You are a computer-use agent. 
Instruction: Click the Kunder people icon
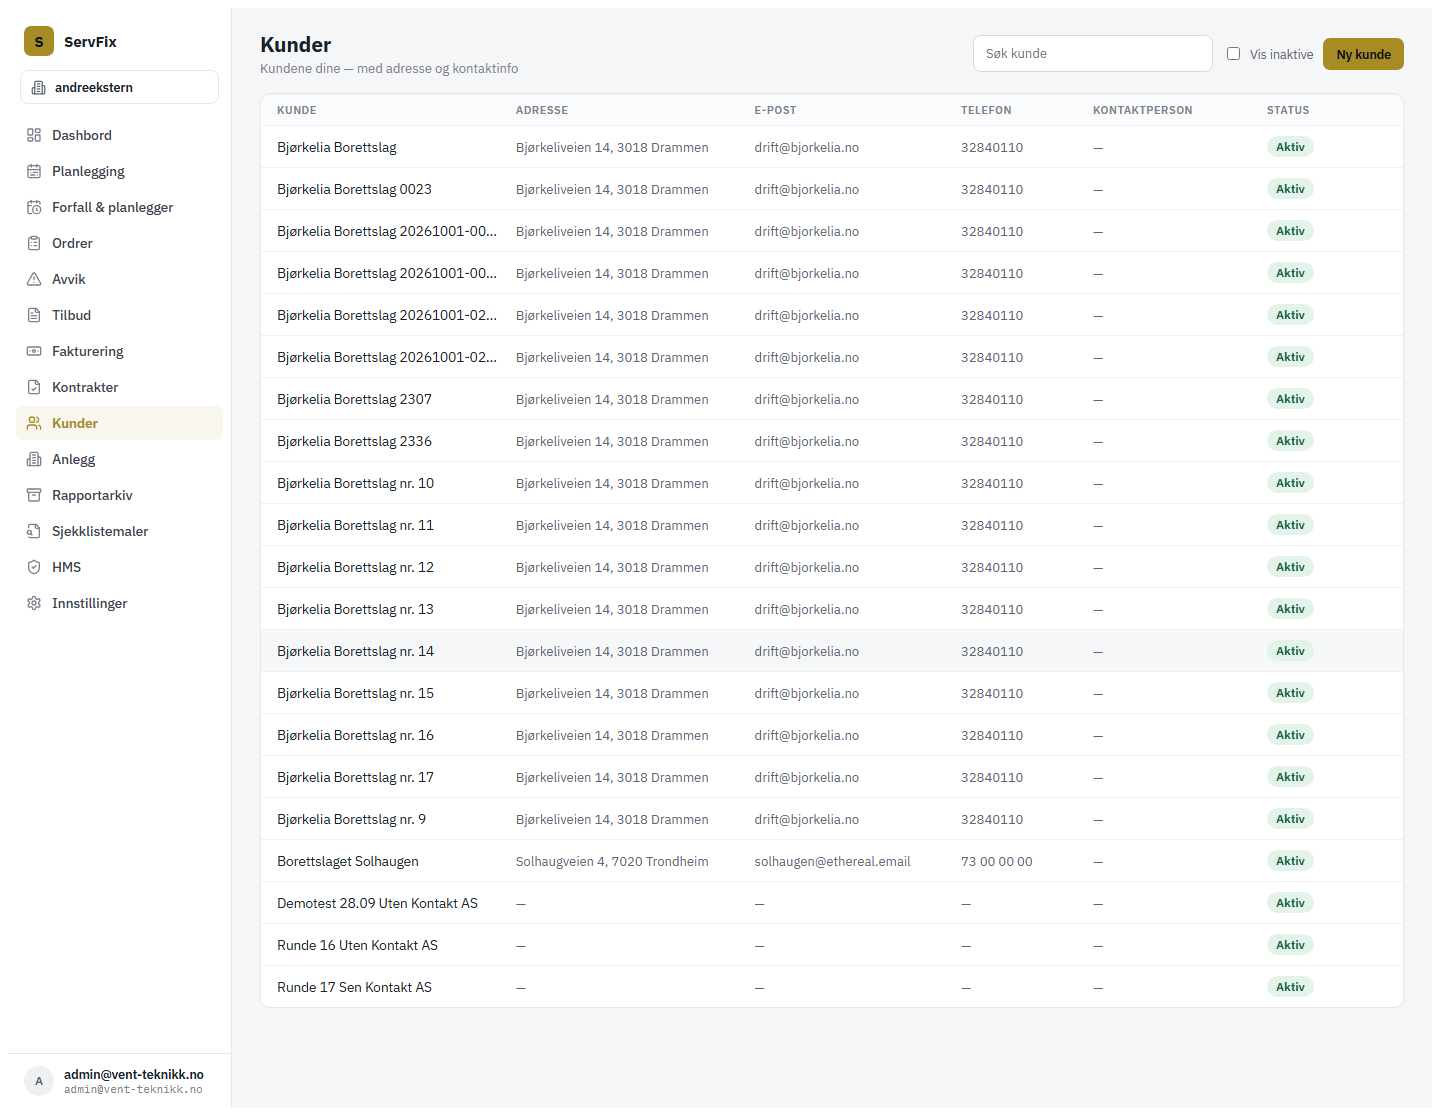(34, 423)
